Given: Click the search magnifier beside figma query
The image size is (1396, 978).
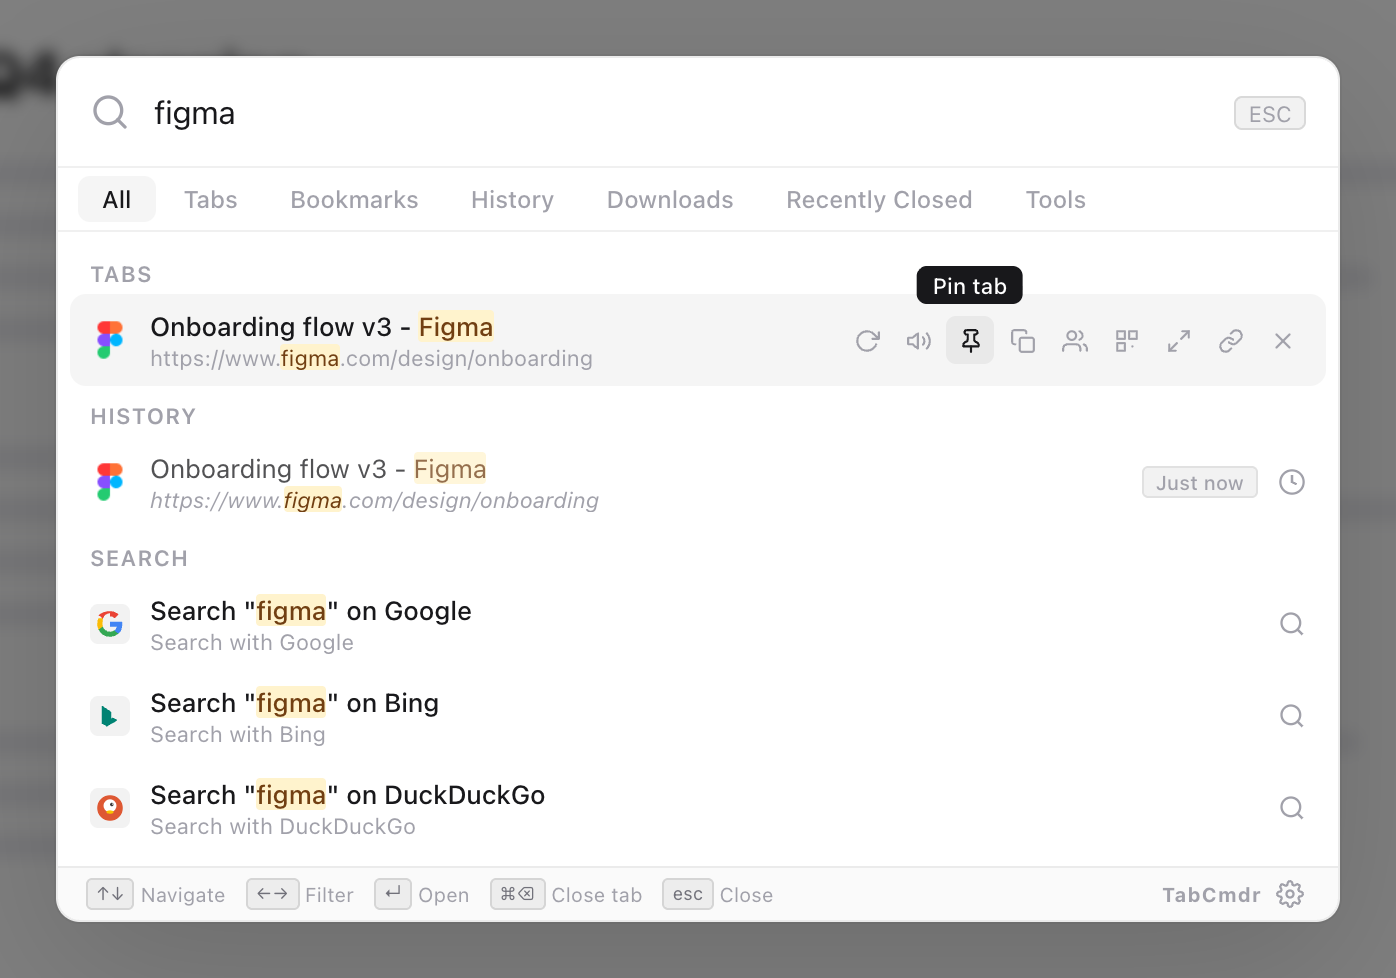Looking at the screenshot, I should point(110,112).
